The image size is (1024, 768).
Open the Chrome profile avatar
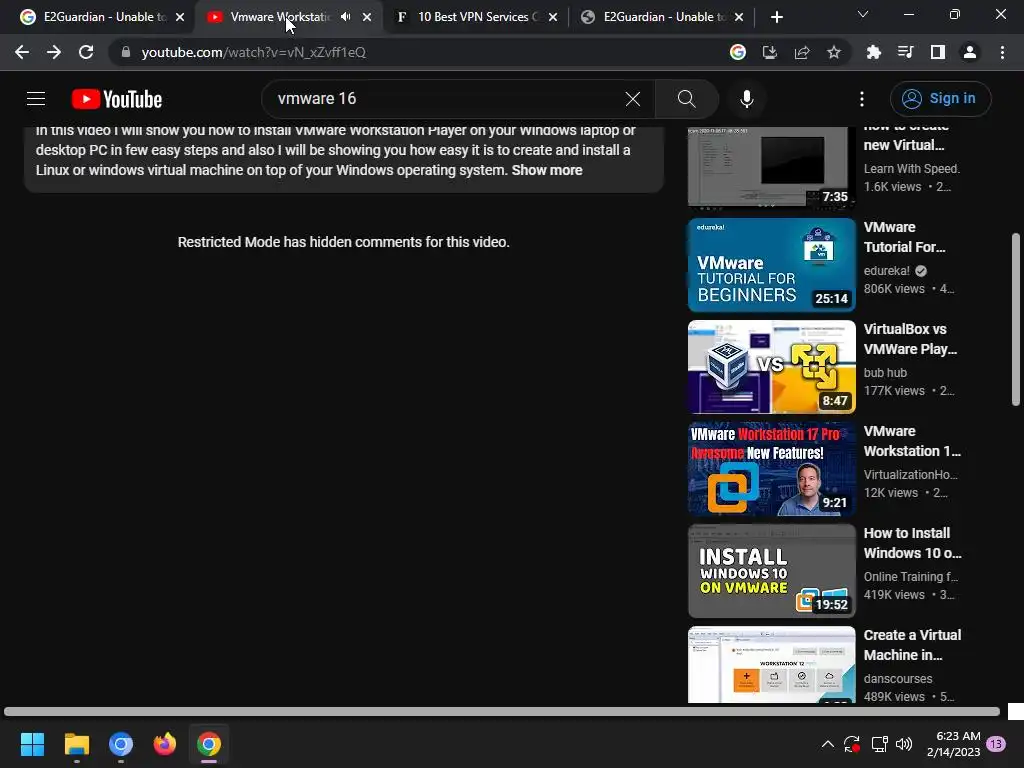[970, 52]
